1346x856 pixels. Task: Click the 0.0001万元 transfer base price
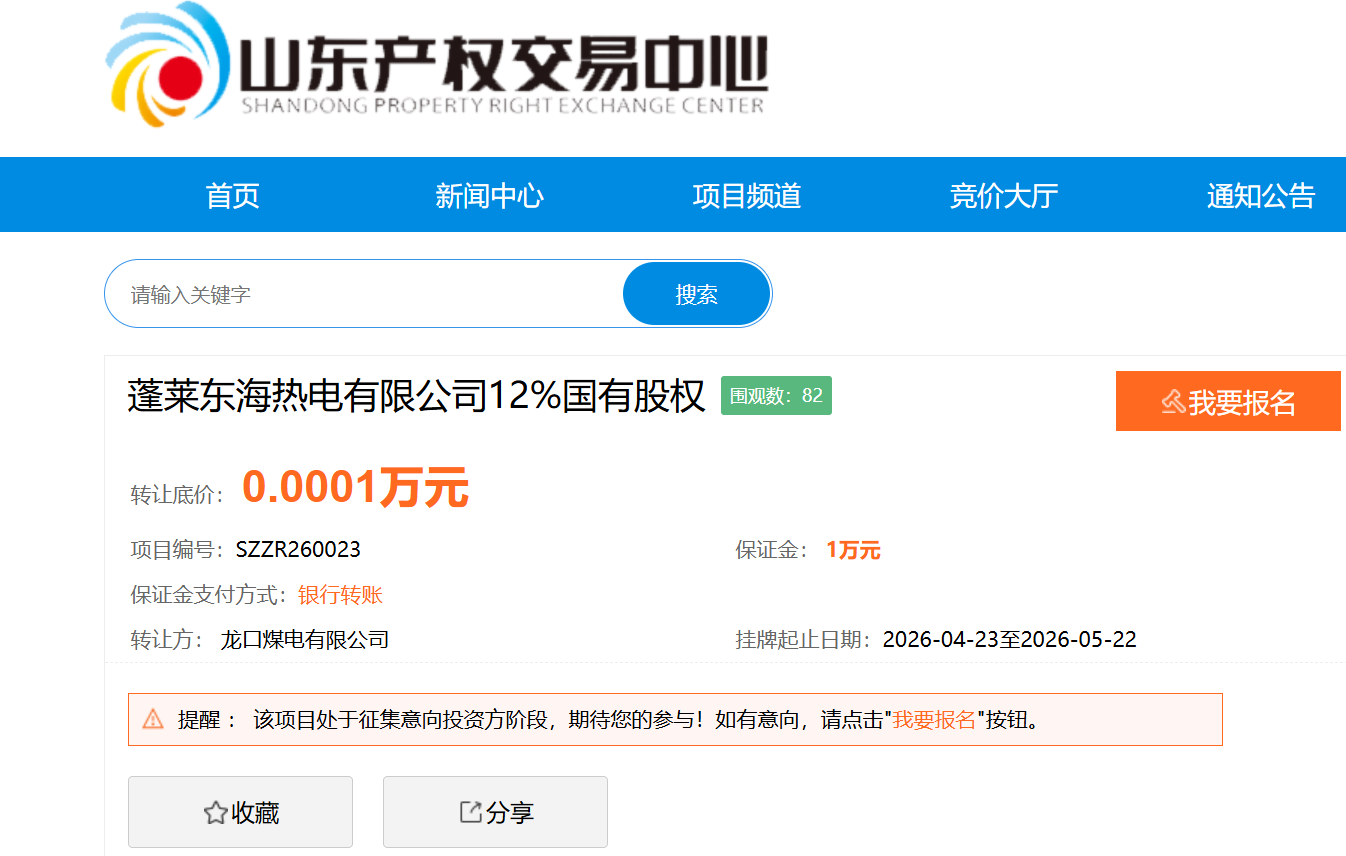click(x=355, y=488)
